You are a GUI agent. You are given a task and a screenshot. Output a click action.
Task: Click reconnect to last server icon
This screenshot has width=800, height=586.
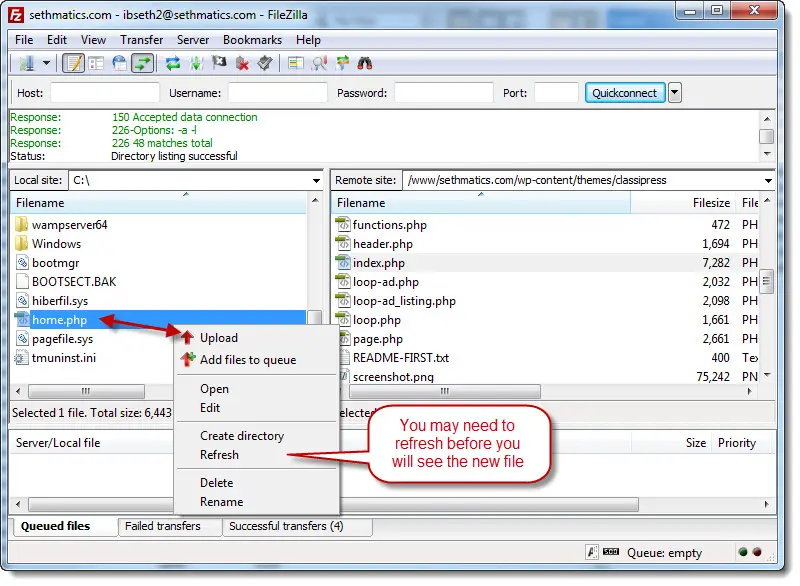click(x=265, y=63)
